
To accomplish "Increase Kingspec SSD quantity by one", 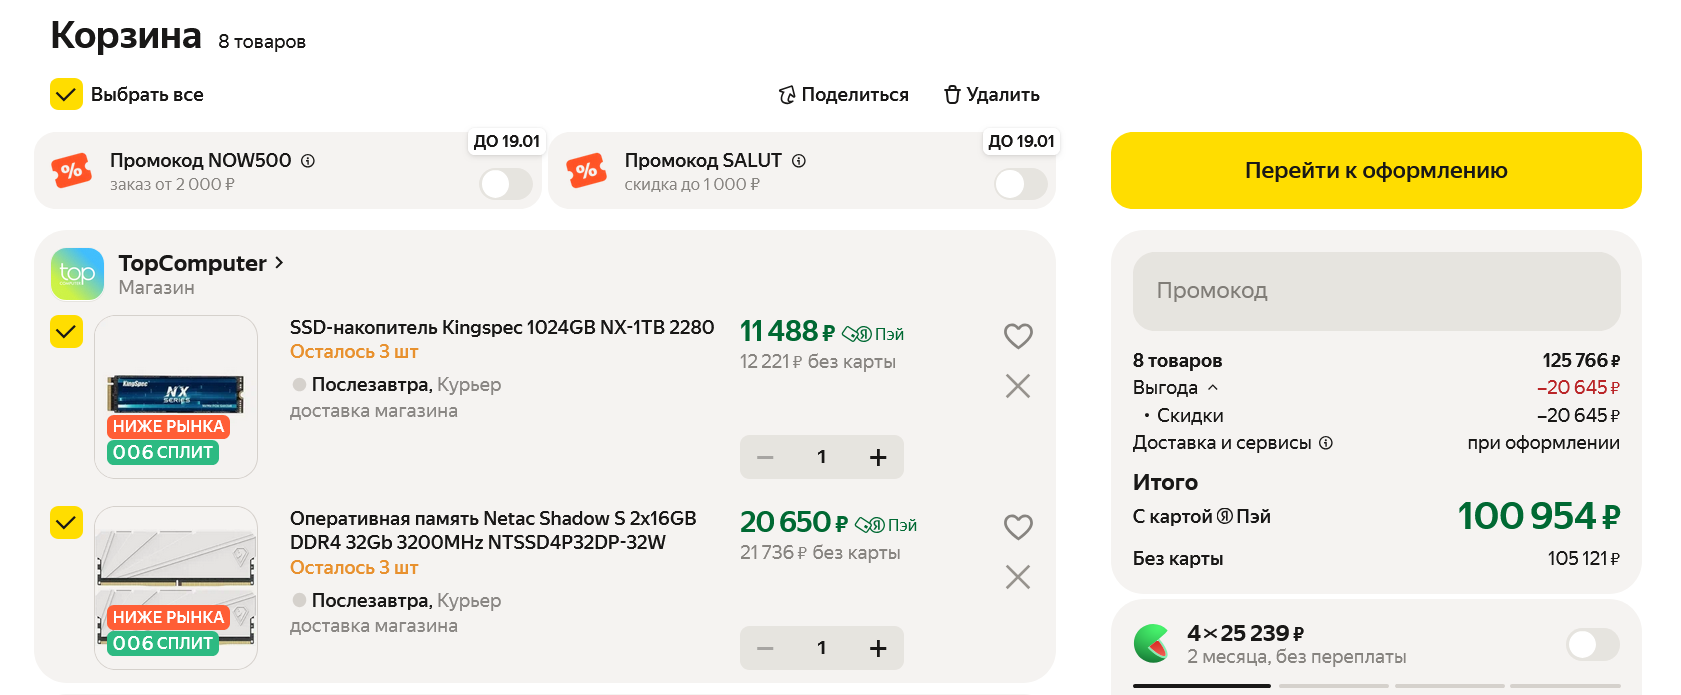I will [x=878, y=457].
